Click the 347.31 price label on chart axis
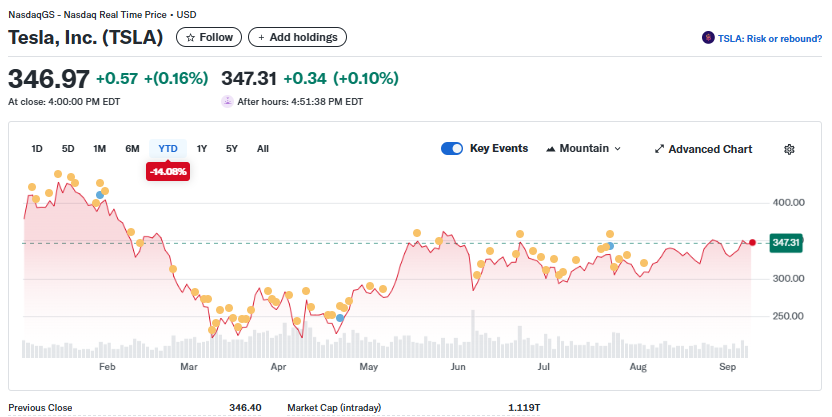 (x=786, y=242)
